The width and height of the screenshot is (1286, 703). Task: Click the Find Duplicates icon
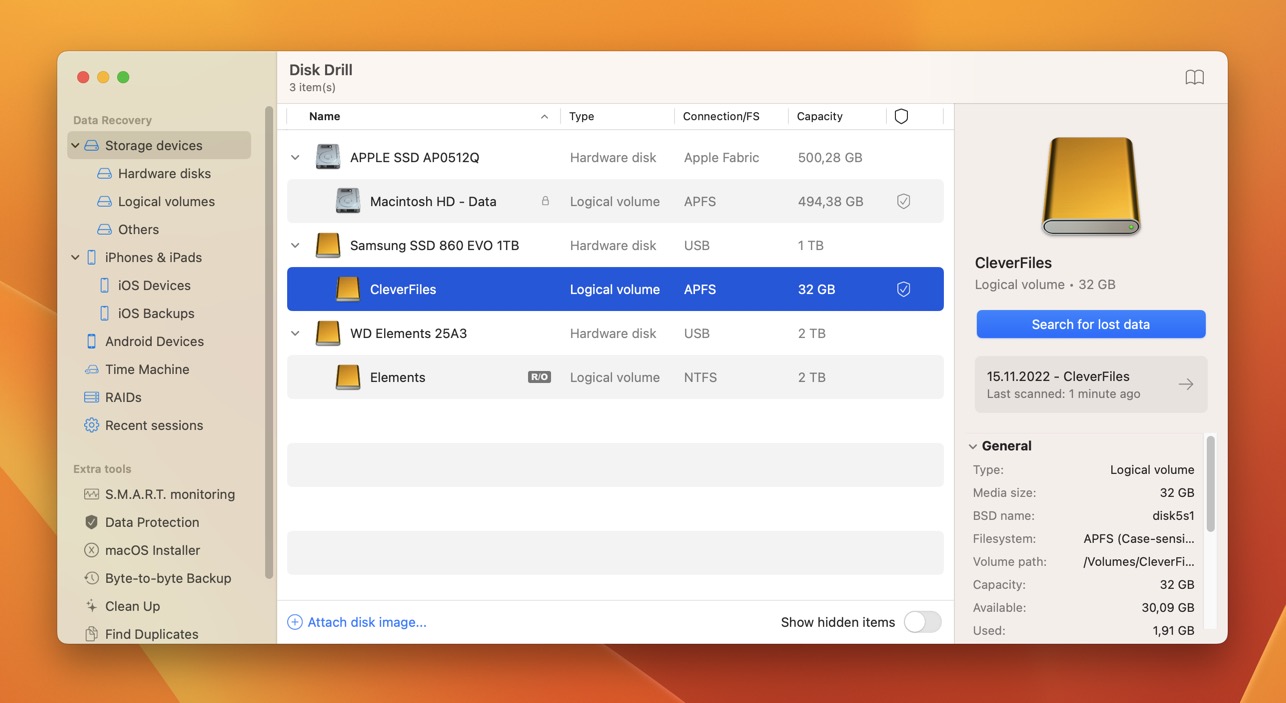click(91, 634)
